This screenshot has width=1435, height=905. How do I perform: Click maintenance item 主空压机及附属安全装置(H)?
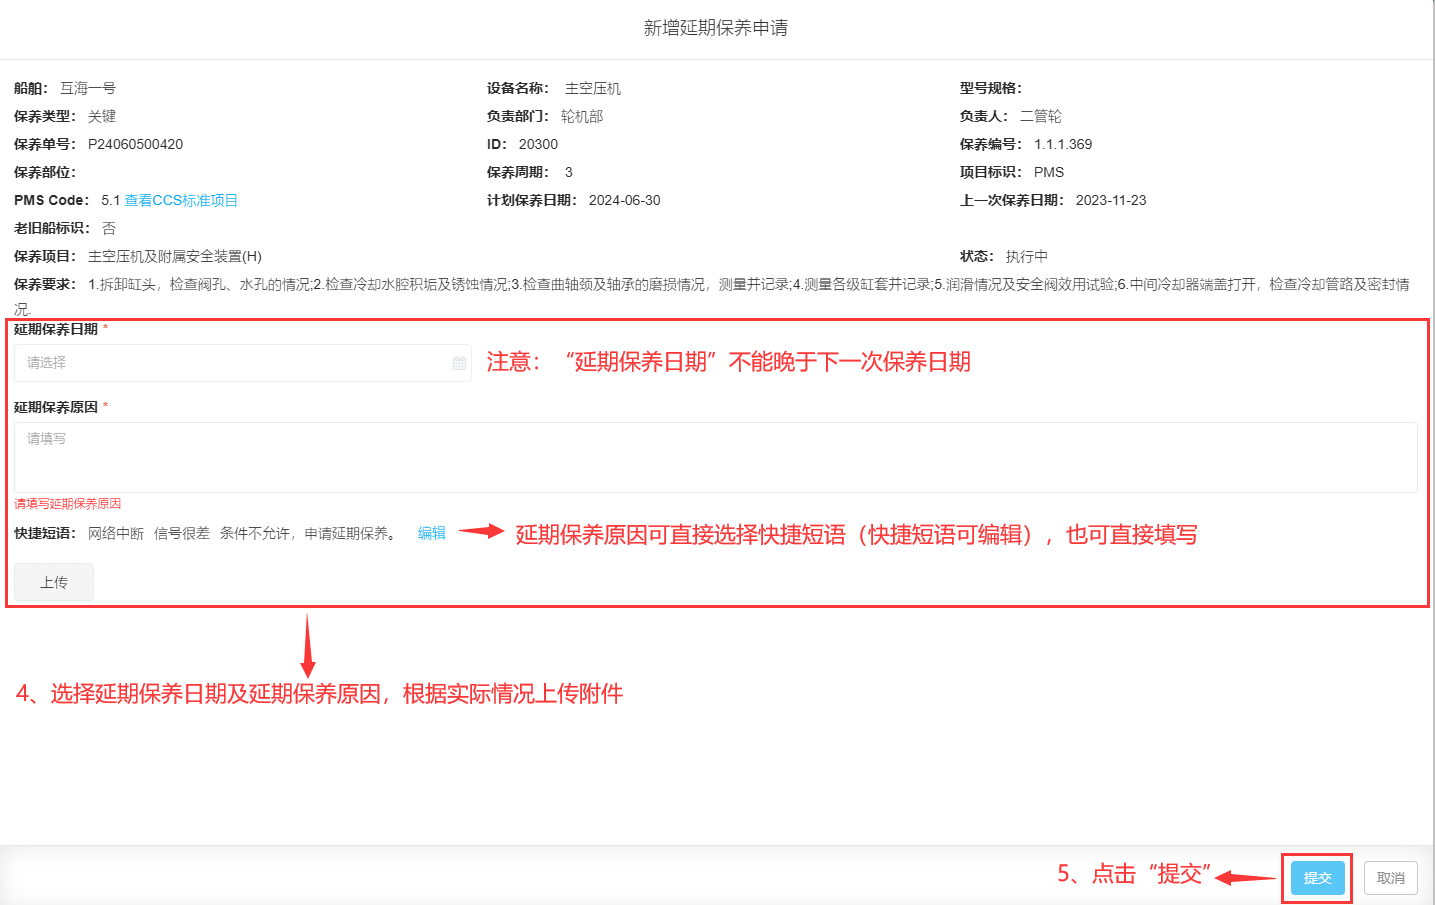pyautogui.click(x=175, y=256)
